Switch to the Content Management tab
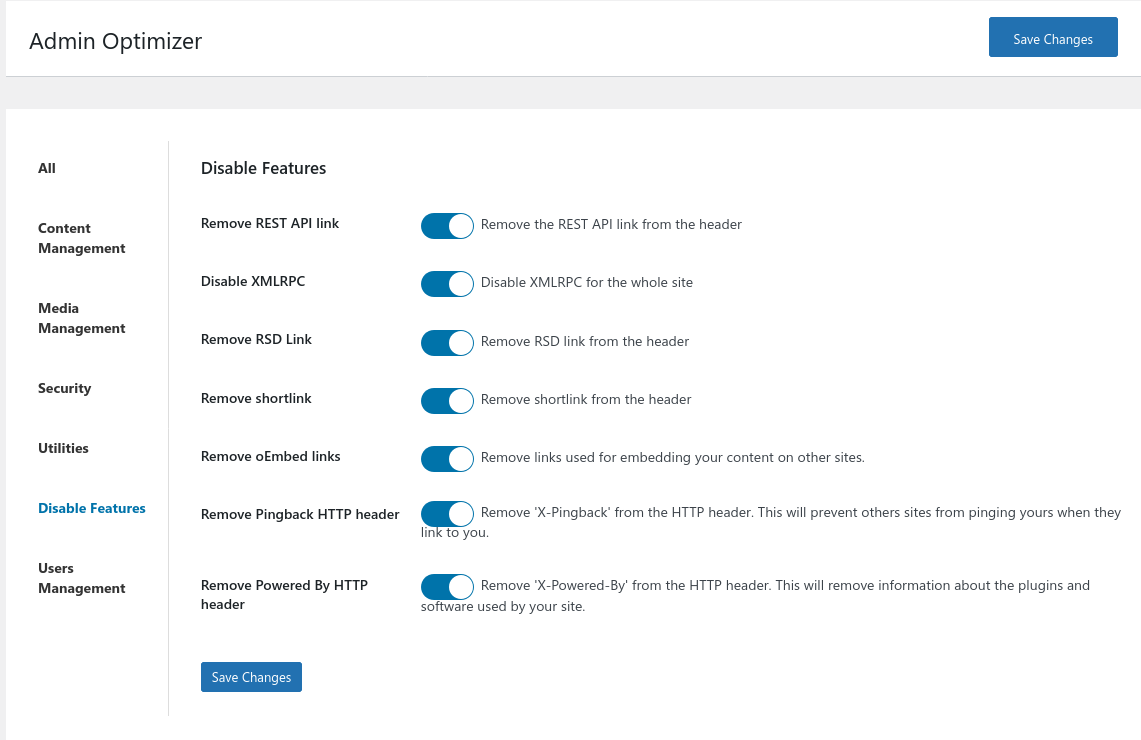The image size is (1141, 740). tap(82, 238)
